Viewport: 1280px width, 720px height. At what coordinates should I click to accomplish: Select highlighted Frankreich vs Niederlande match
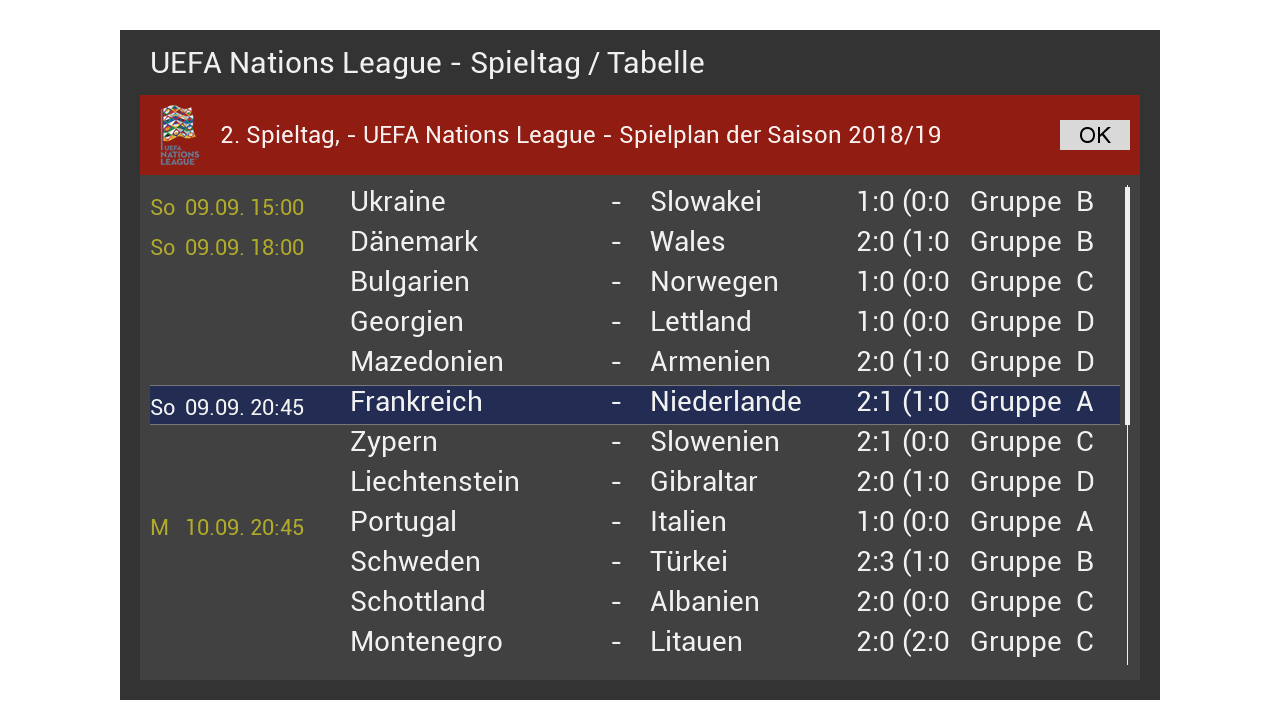coord(635,403)
